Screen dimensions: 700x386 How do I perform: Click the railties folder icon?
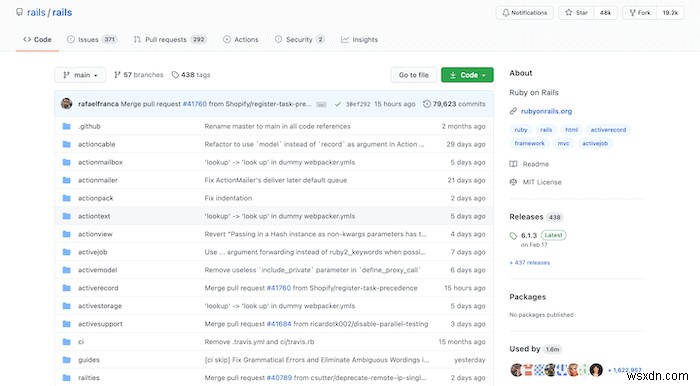click(x=67, y=378)
